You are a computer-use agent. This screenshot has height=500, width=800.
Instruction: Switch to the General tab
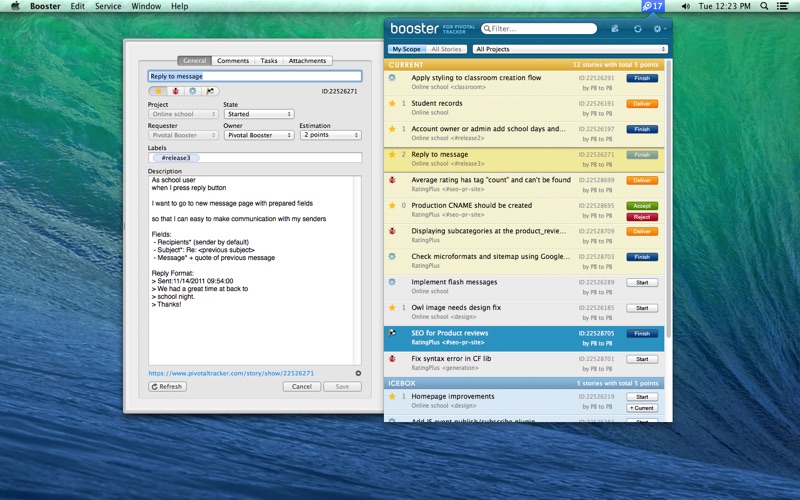194,60
